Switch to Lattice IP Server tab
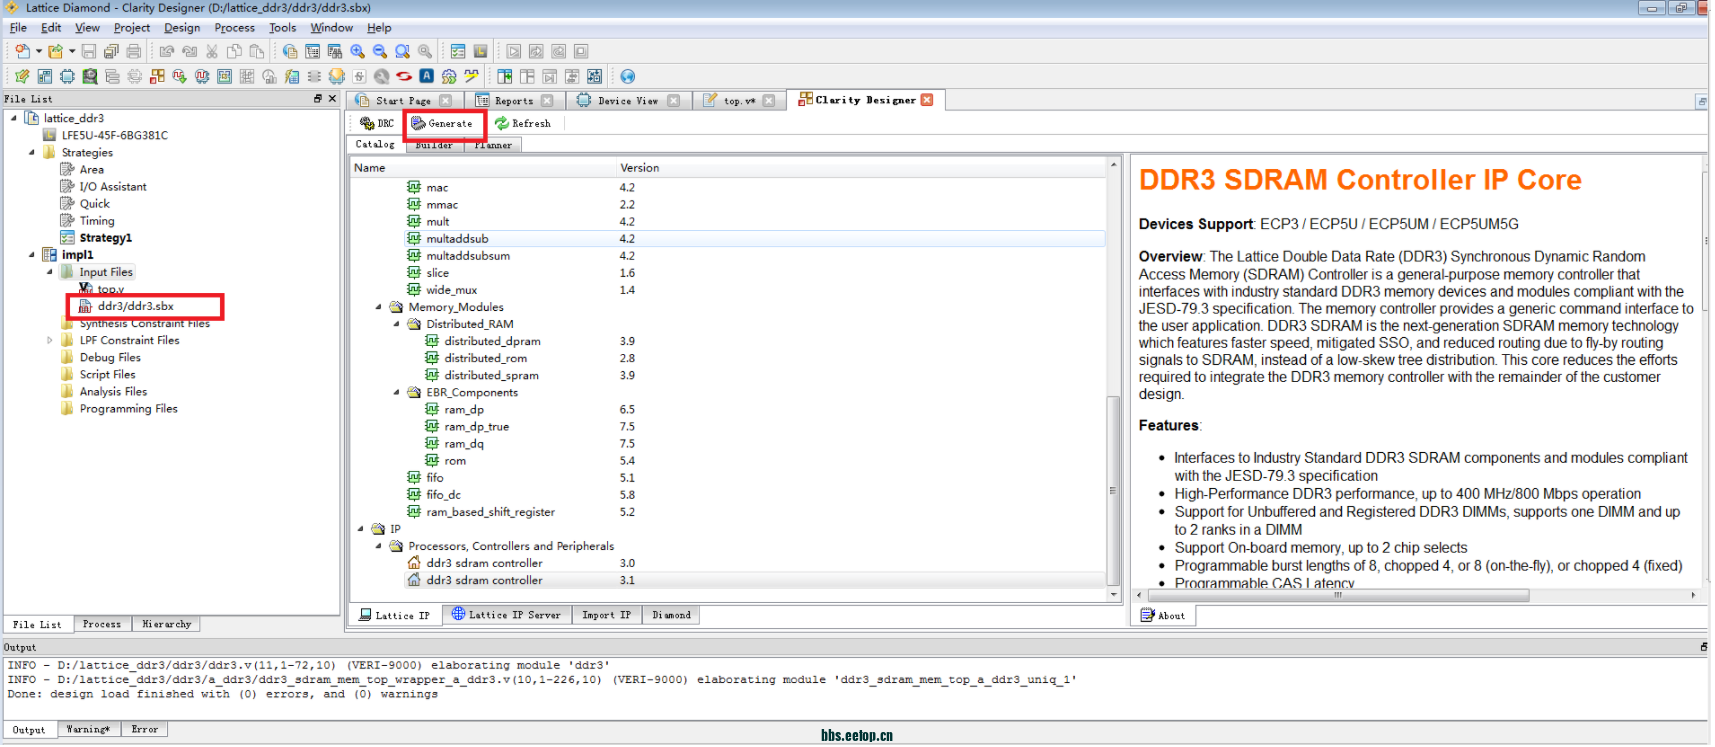The image size is (1715, 747). [506, 615]
